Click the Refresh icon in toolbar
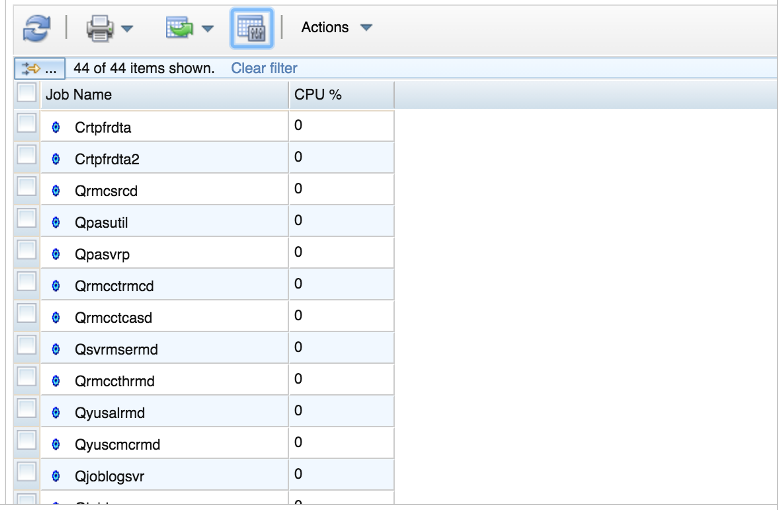This screenshot has height=510, width=780. click(36, 28)
